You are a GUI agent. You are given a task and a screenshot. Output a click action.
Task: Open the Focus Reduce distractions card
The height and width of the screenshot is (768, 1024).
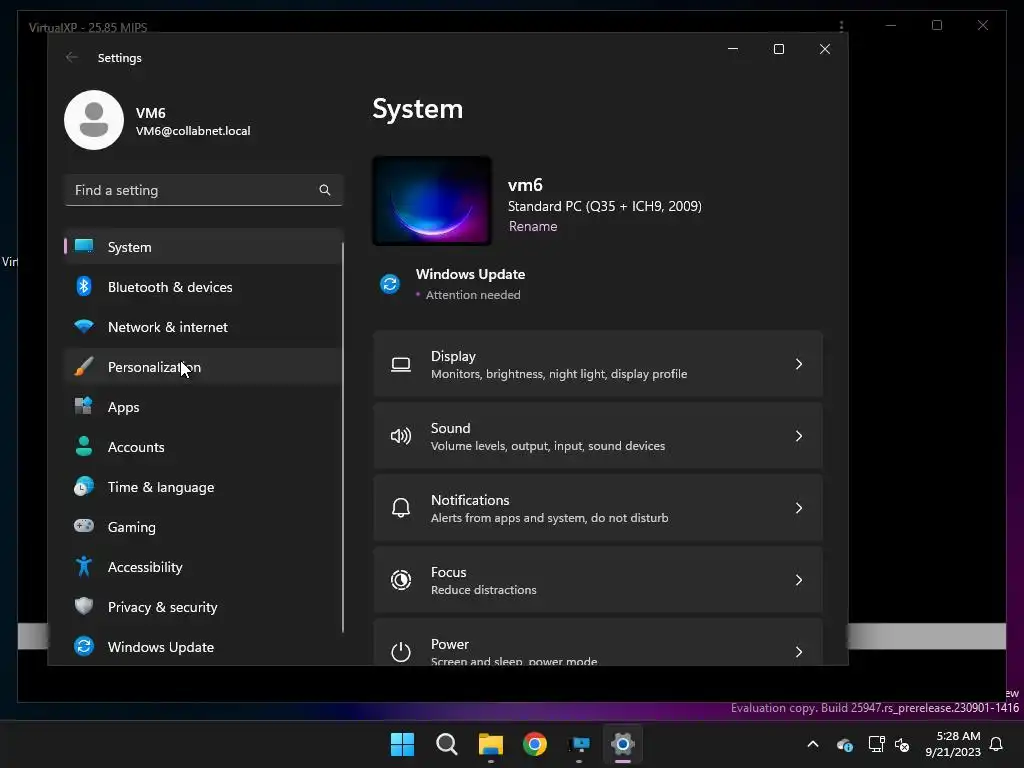click(x=598, y=579)
